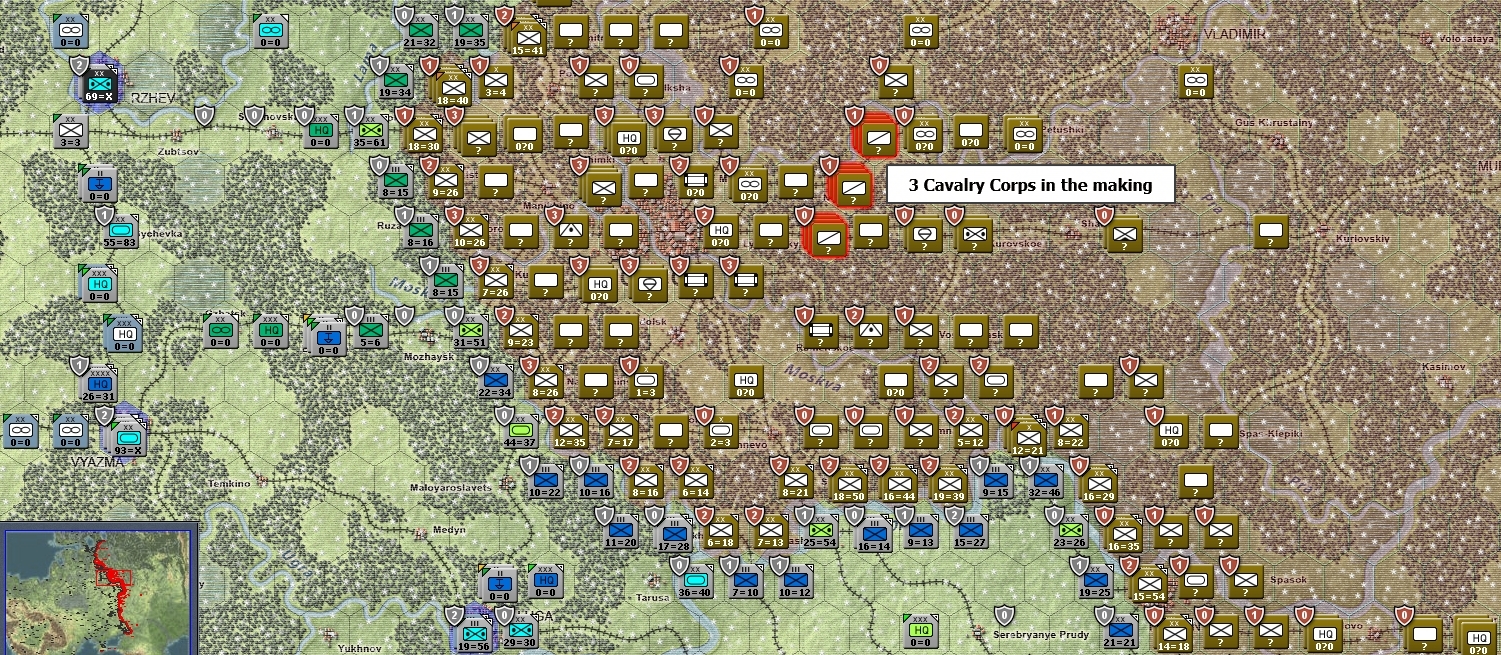
Task: Select blue regiment 11=20
Action: pos(620,530)
